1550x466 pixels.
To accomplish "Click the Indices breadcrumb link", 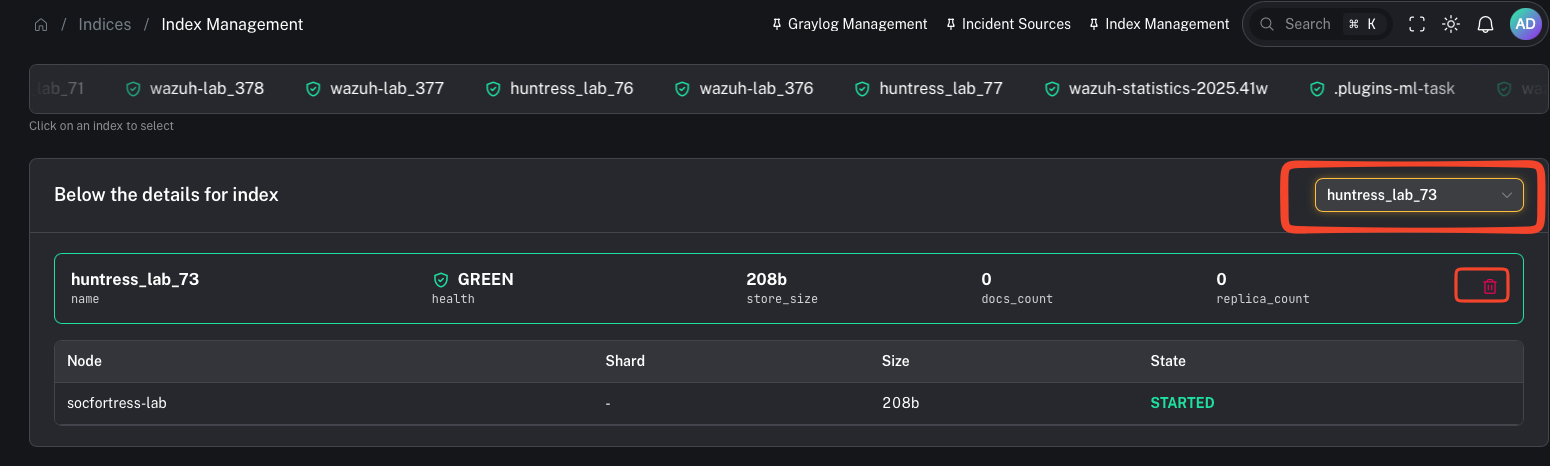I will pos(105,24).
